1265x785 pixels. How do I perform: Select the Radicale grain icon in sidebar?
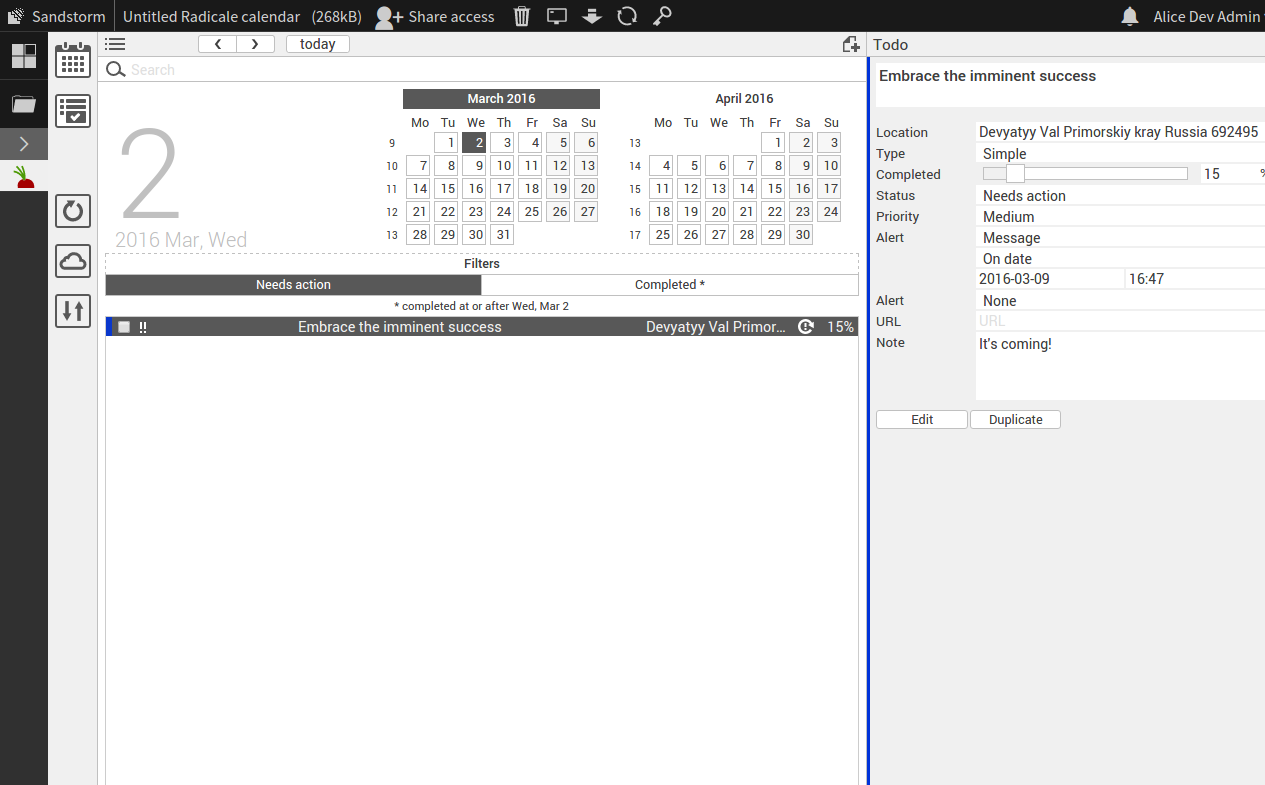tap(24, 178)
